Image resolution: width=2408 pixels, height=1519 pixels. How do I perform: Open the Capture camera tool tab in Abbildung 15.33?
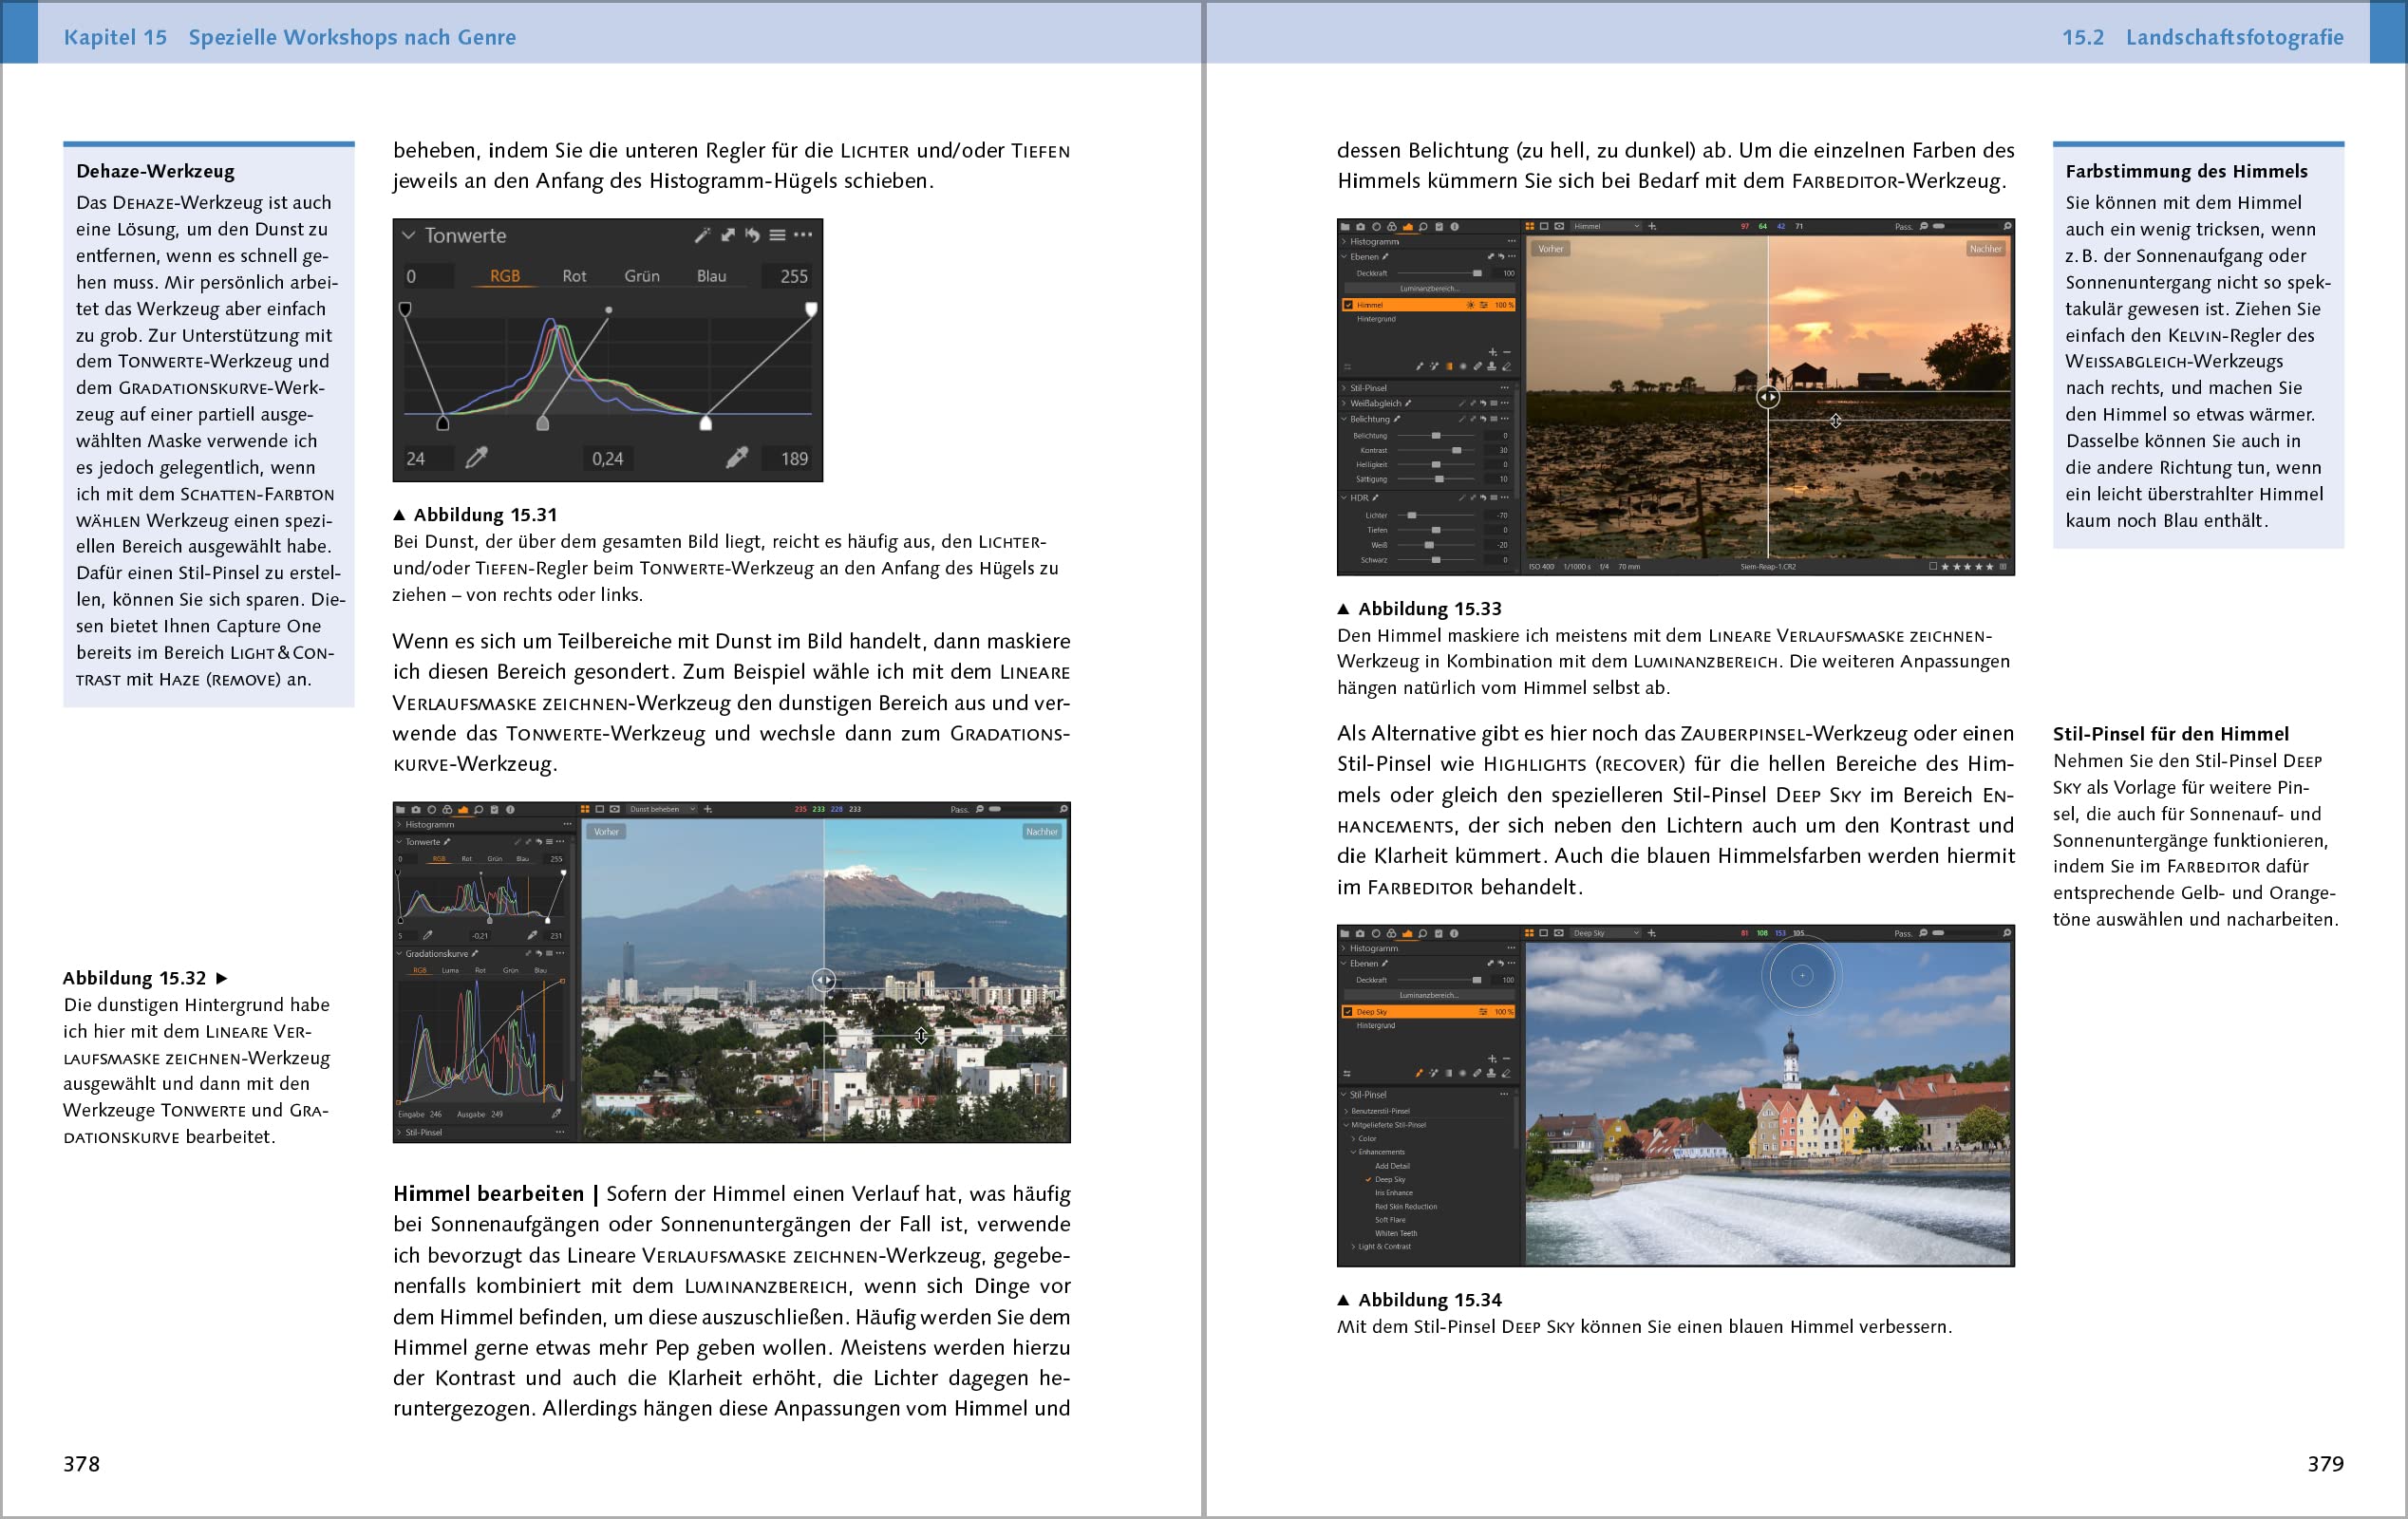coord(1360,227)
